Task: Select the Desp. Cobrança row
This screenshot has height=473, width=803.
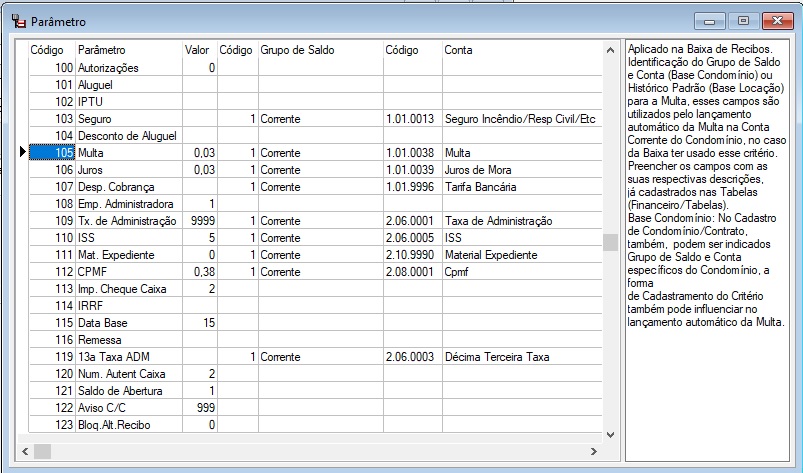Action: coord(315,187)
